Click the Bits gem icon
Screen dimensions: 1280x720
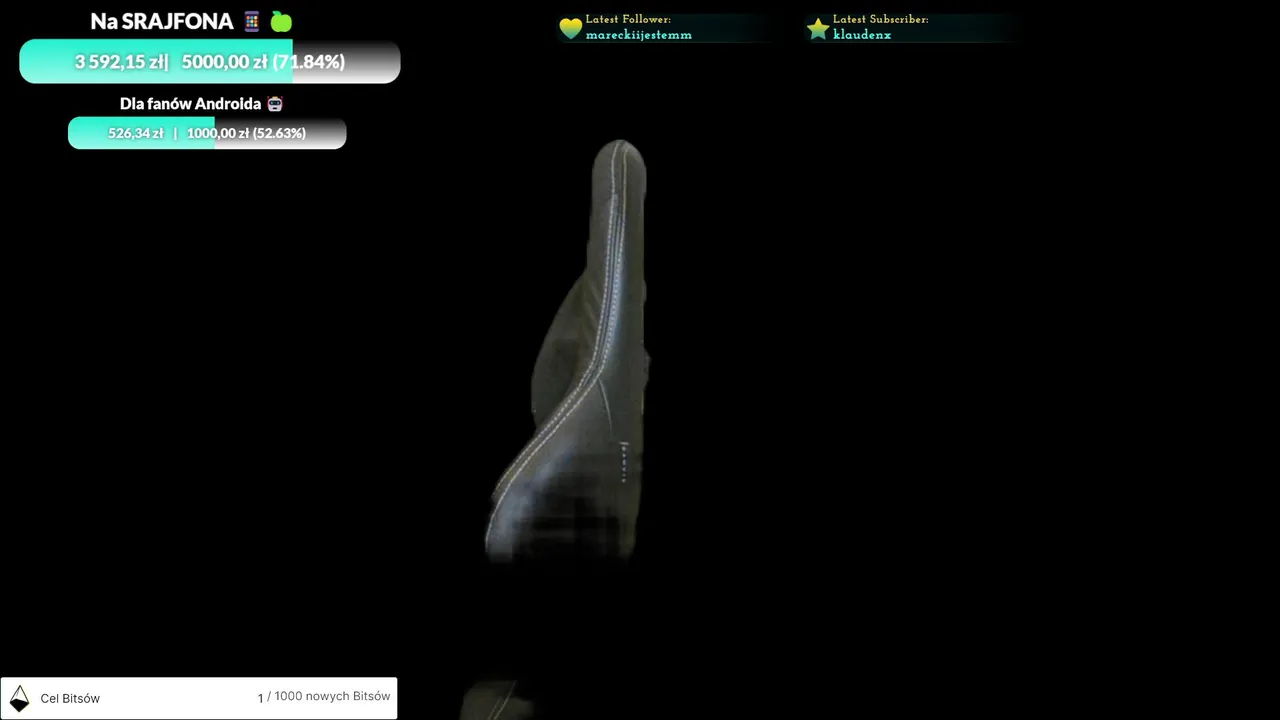coord(19,698)
